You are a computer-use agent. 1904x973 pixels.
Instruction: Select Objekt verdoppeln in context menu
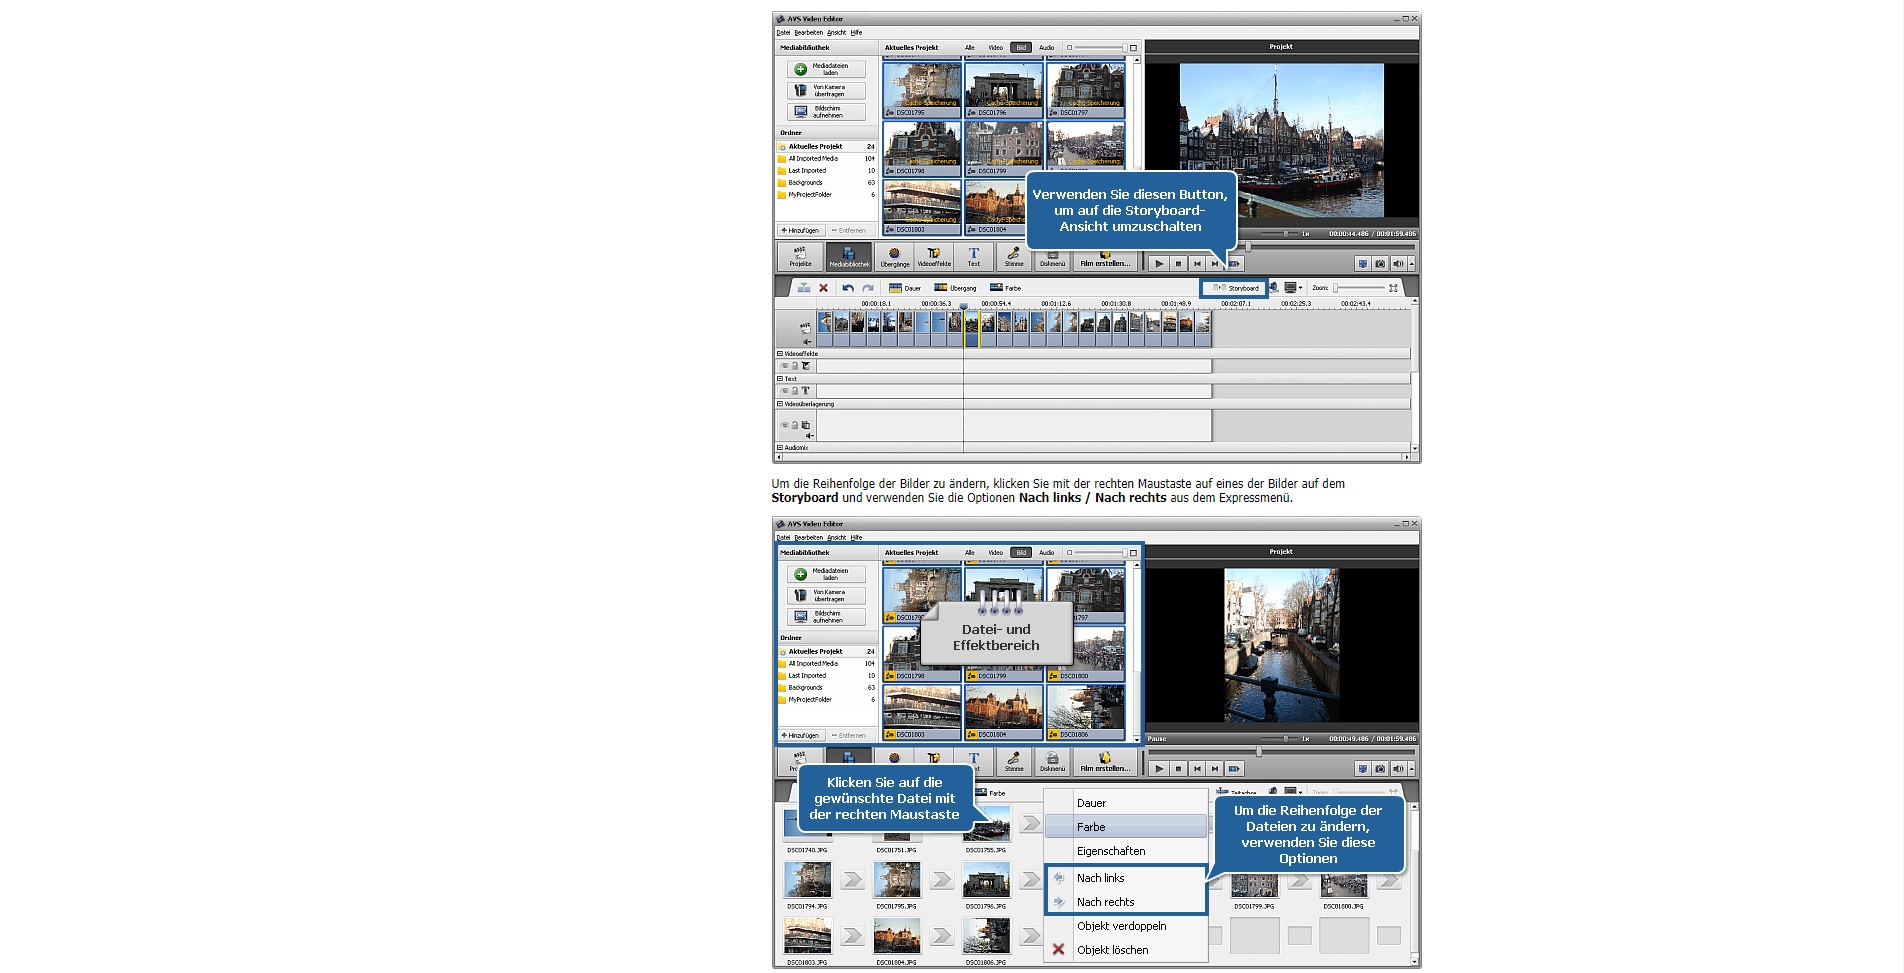1125,926
